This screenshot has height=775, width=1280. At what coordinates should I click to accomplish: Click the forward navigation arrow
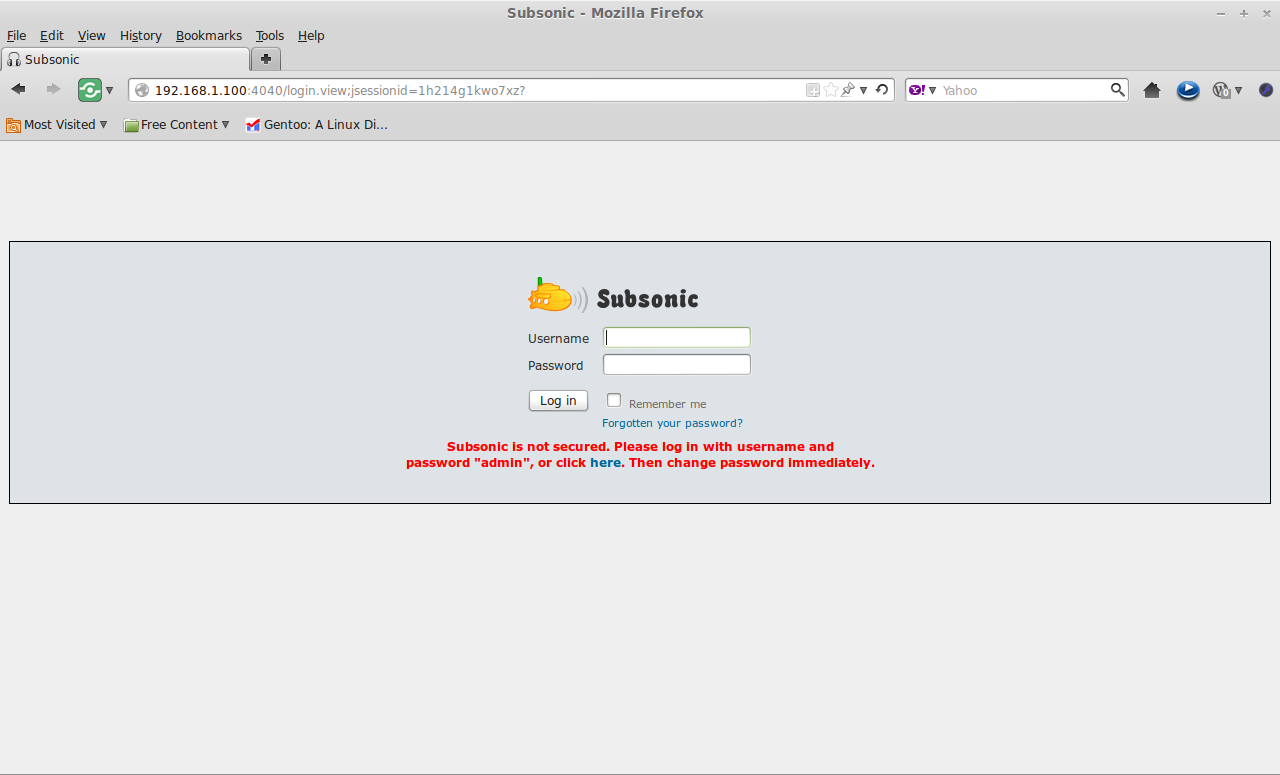click(x=53, y=90)
